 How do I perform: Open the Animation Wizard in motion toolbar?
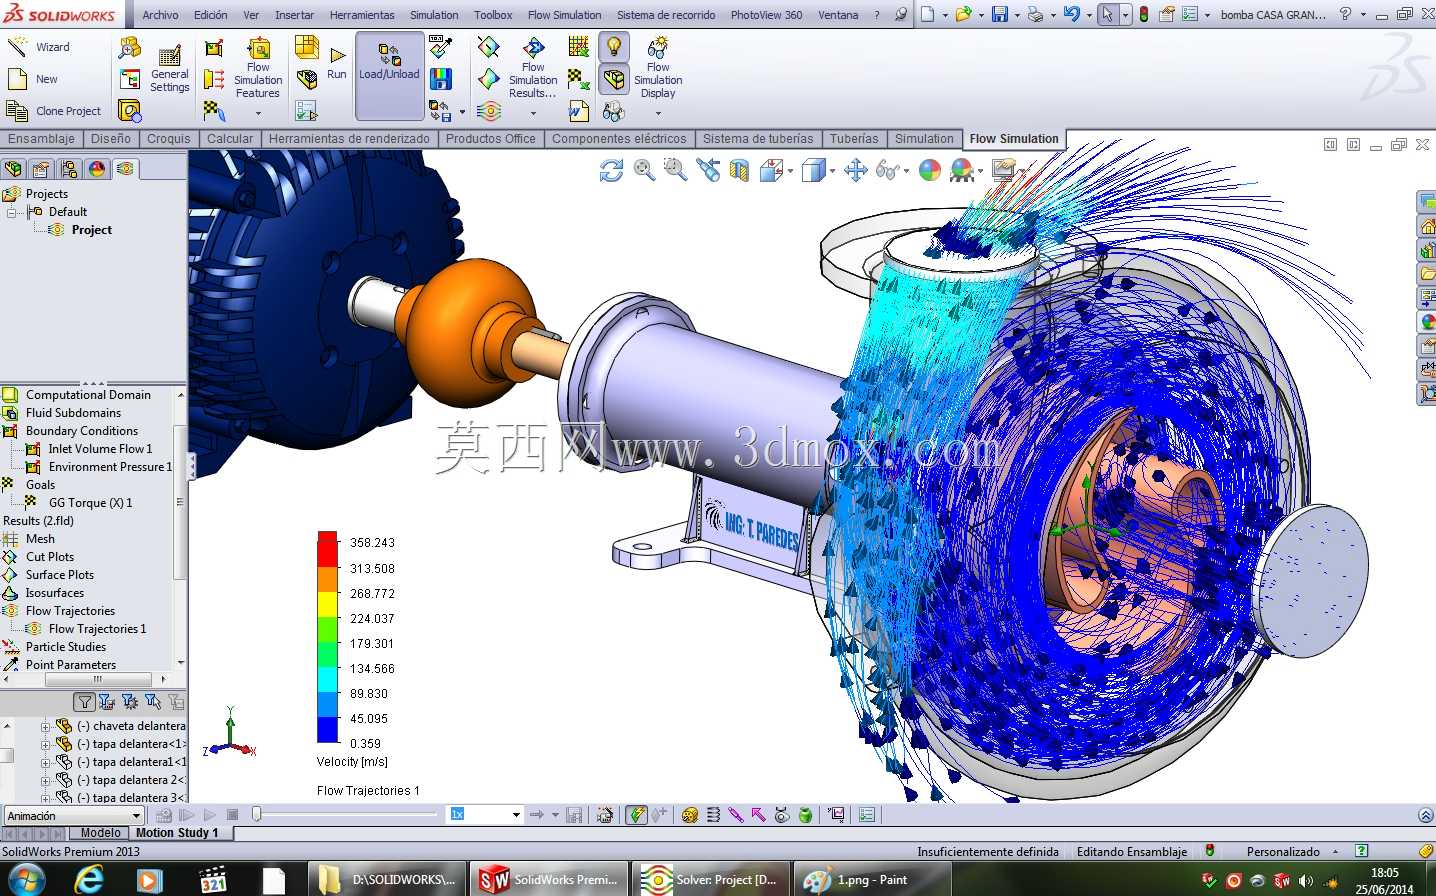[605, 815]
